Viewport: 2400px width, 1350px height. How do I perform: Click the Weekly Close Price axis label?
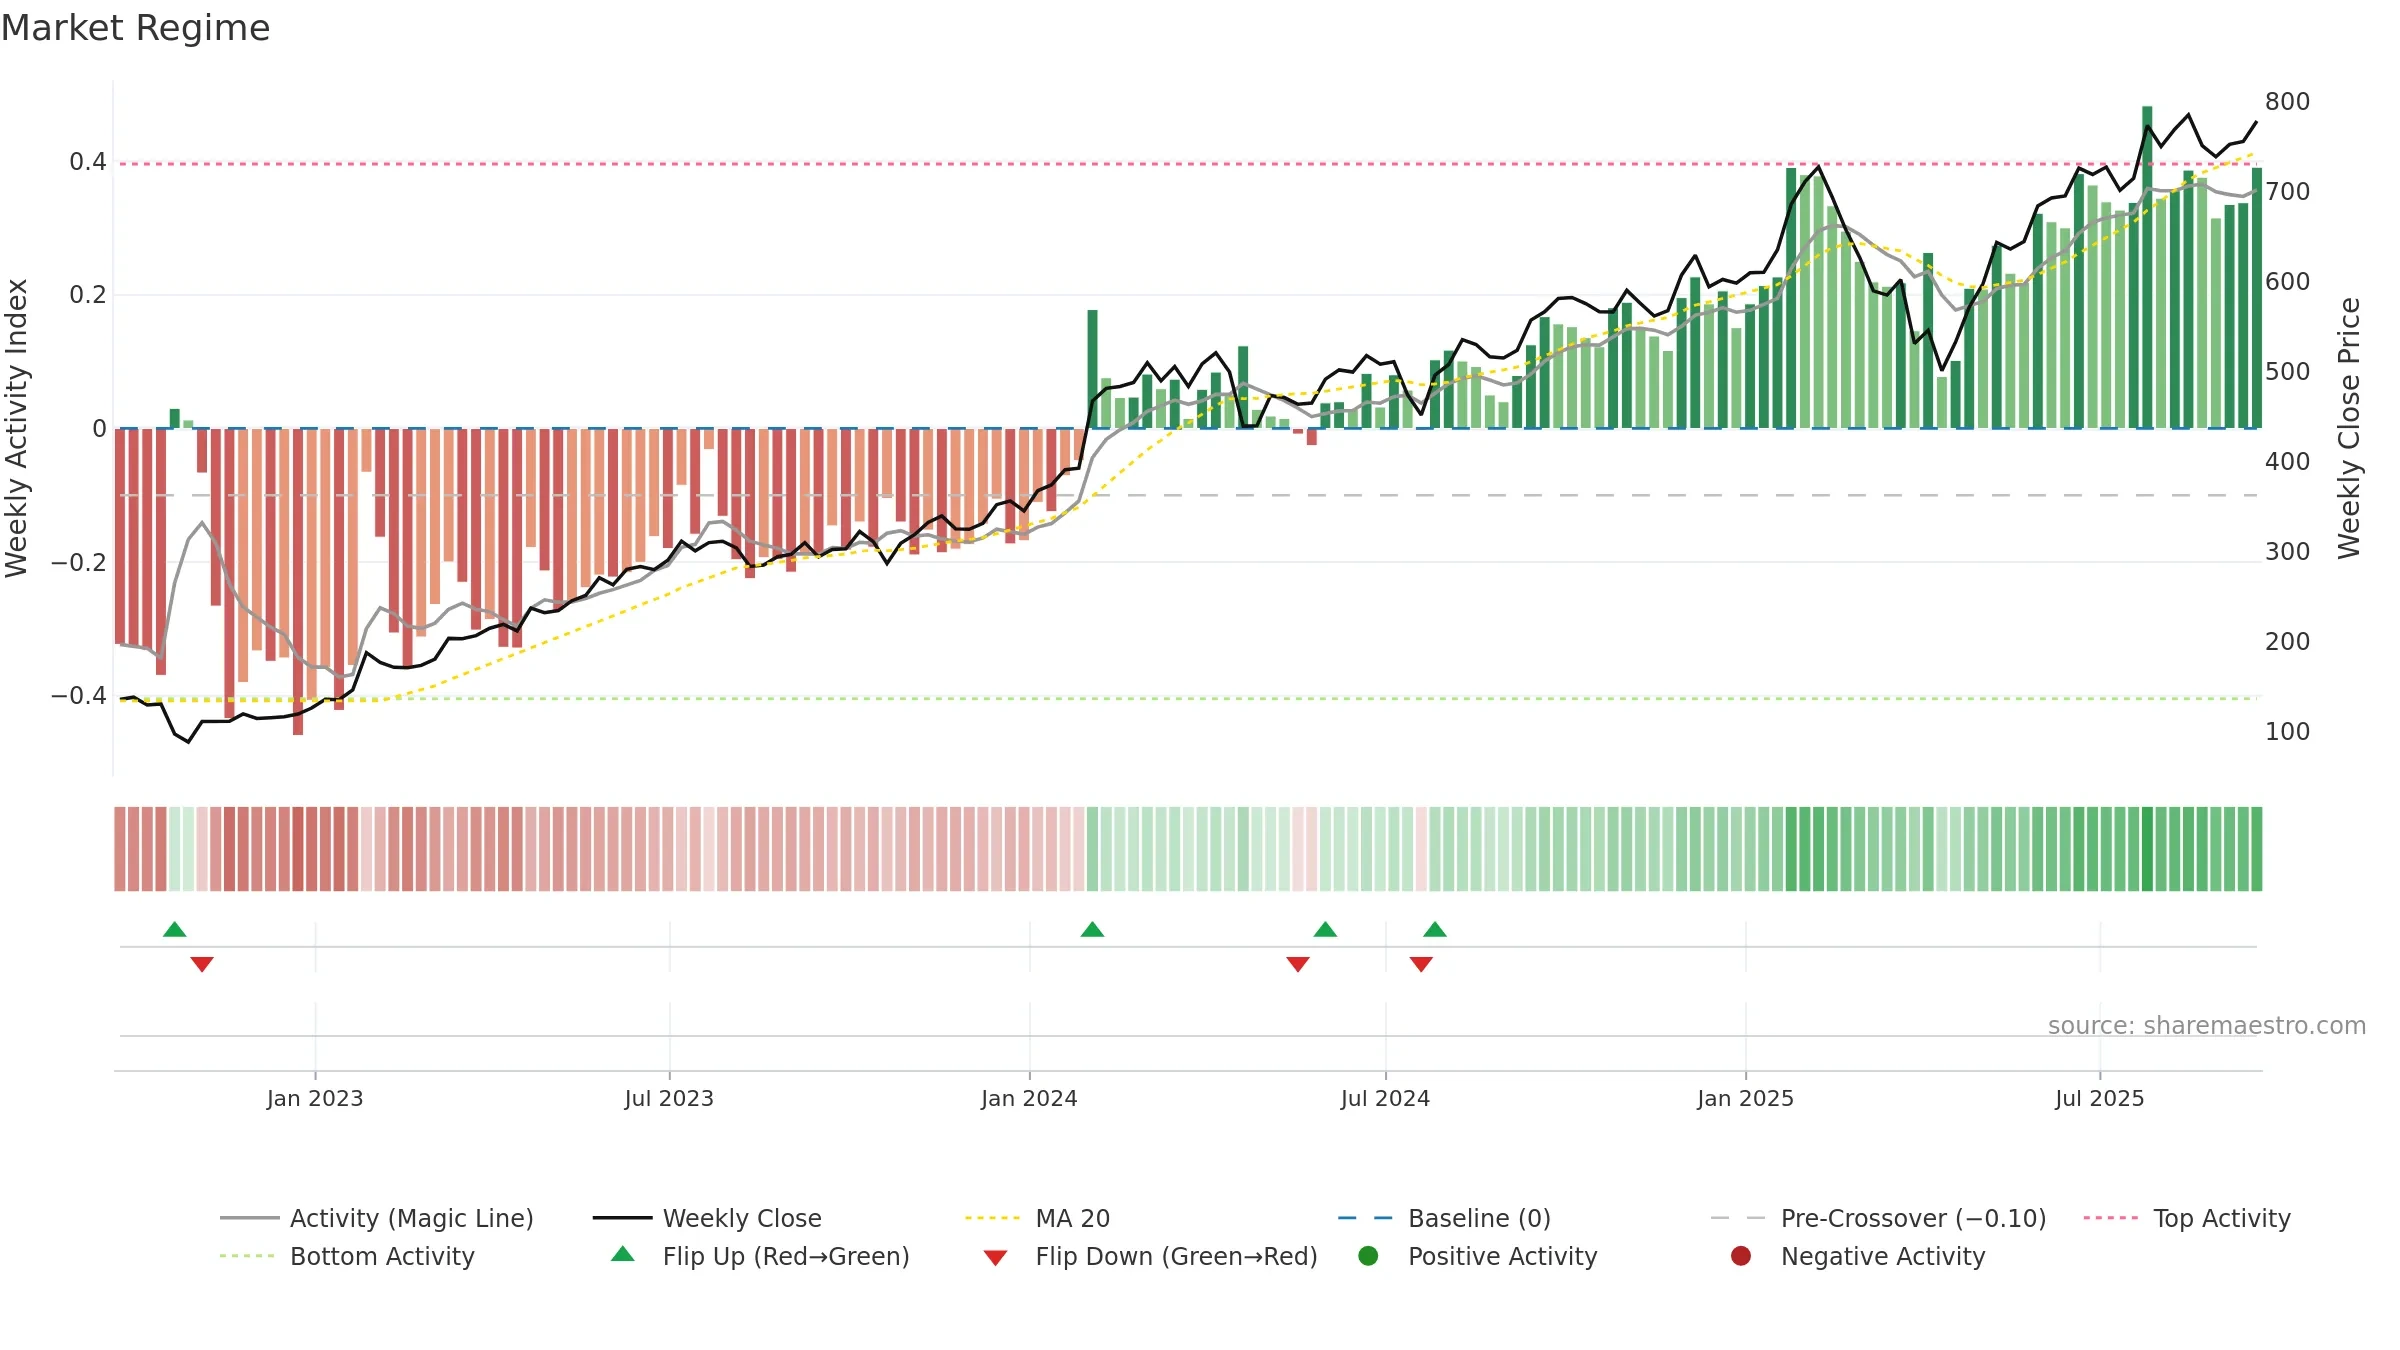(x=2349, y=428)
